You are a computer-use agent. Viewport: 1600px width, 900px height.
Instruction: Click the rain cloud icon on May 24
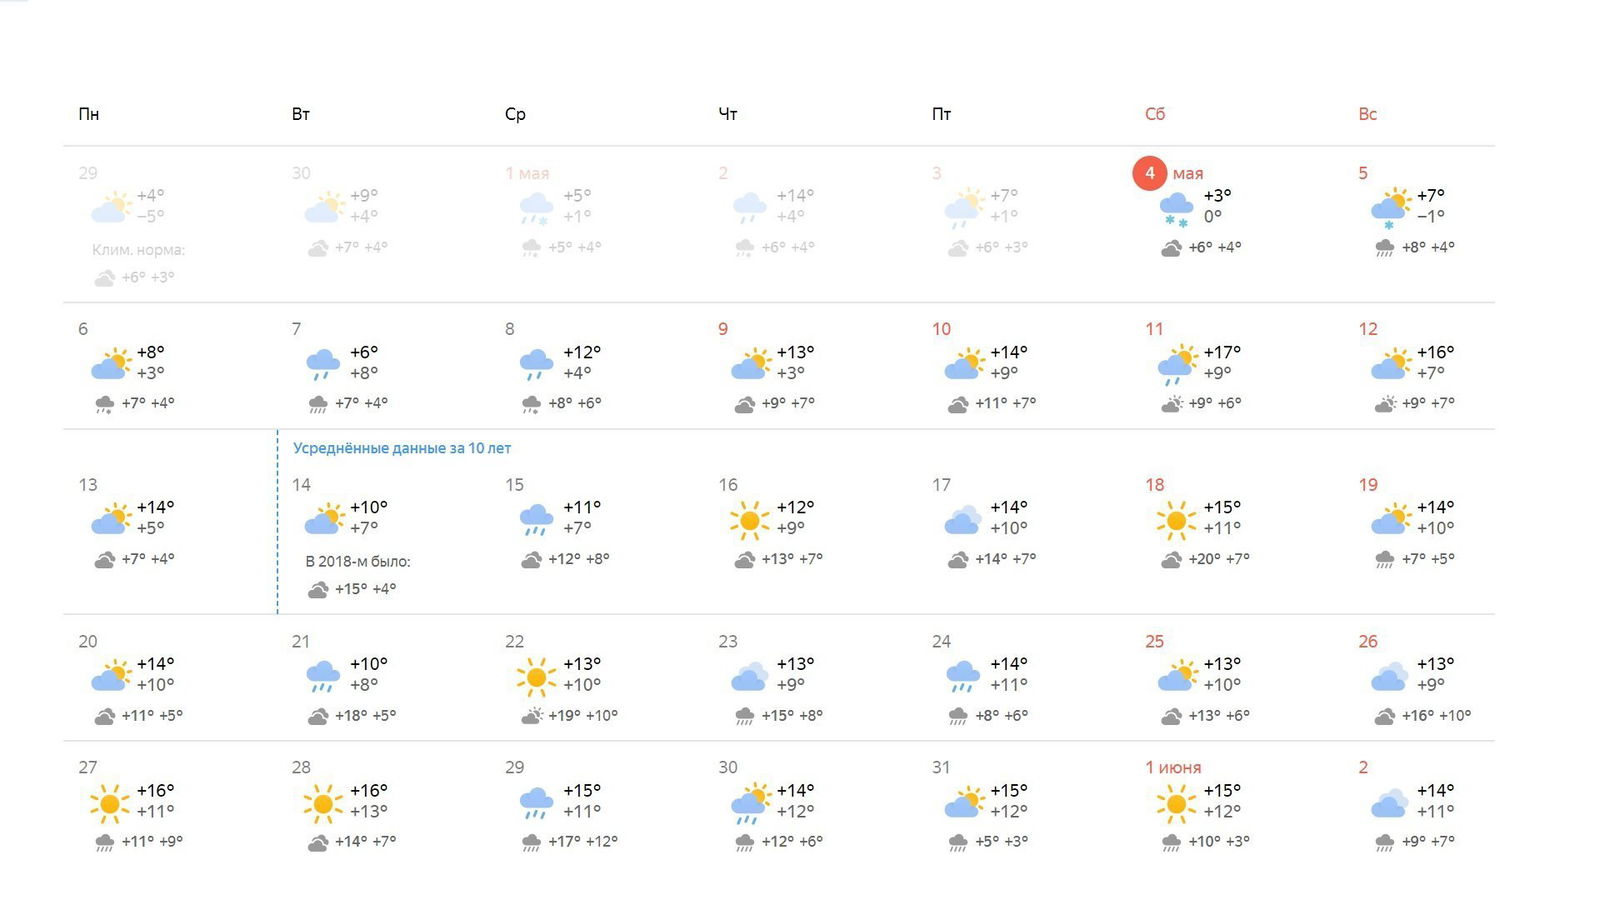[x=963, y=677]
